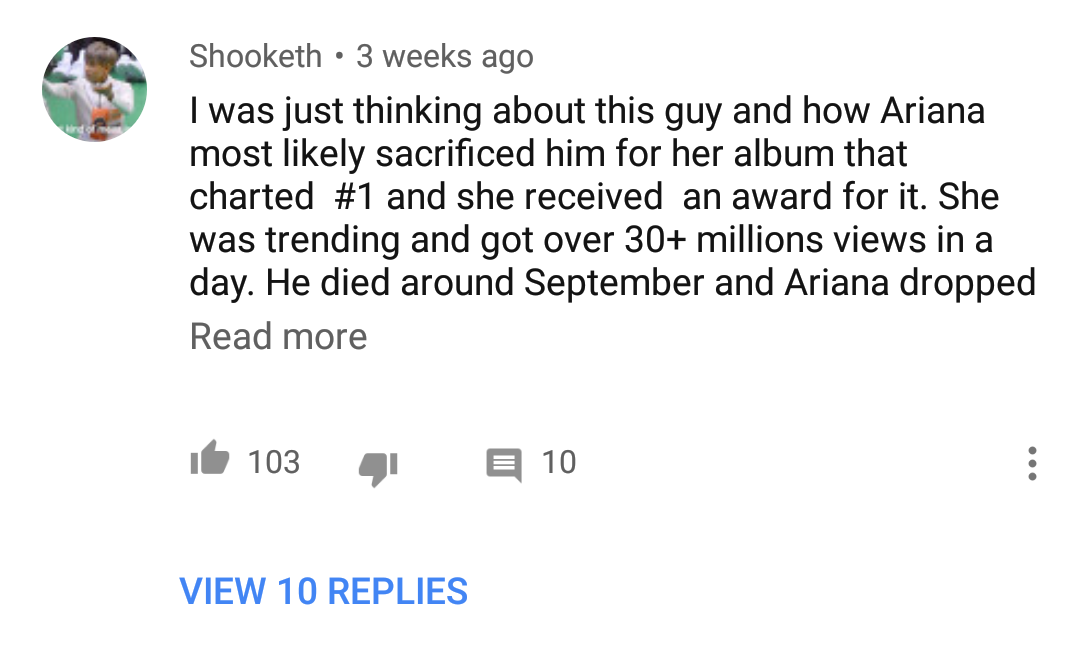Click the line starting 'was trending and got'

(591, 240)
